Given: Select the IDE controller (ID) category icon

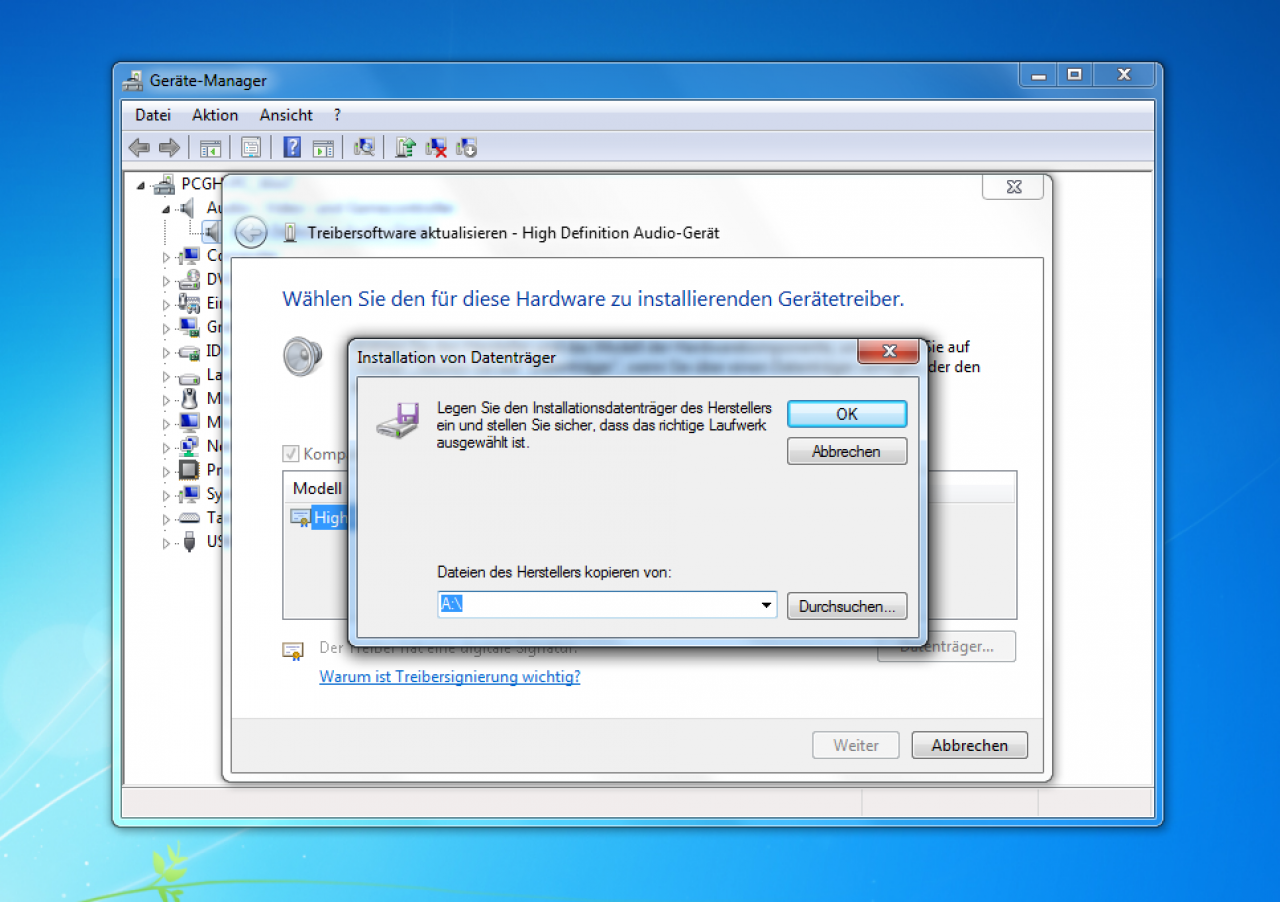Looking at the screenshot, I should pyautogui.click(x=189, y=352).
